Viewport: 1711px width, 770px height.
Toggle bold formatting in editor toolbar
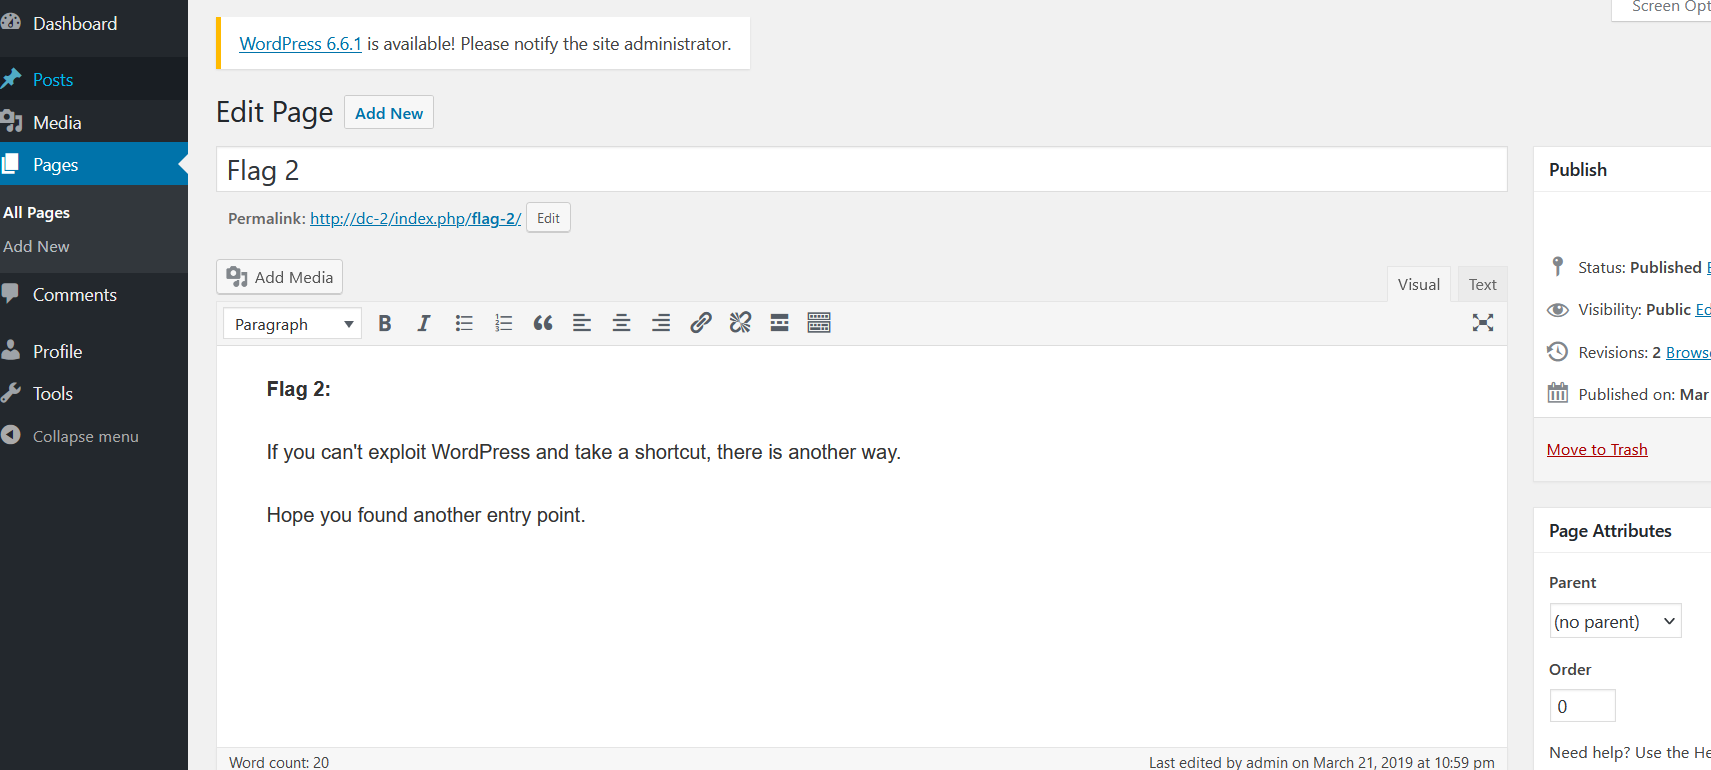point(385,323)
